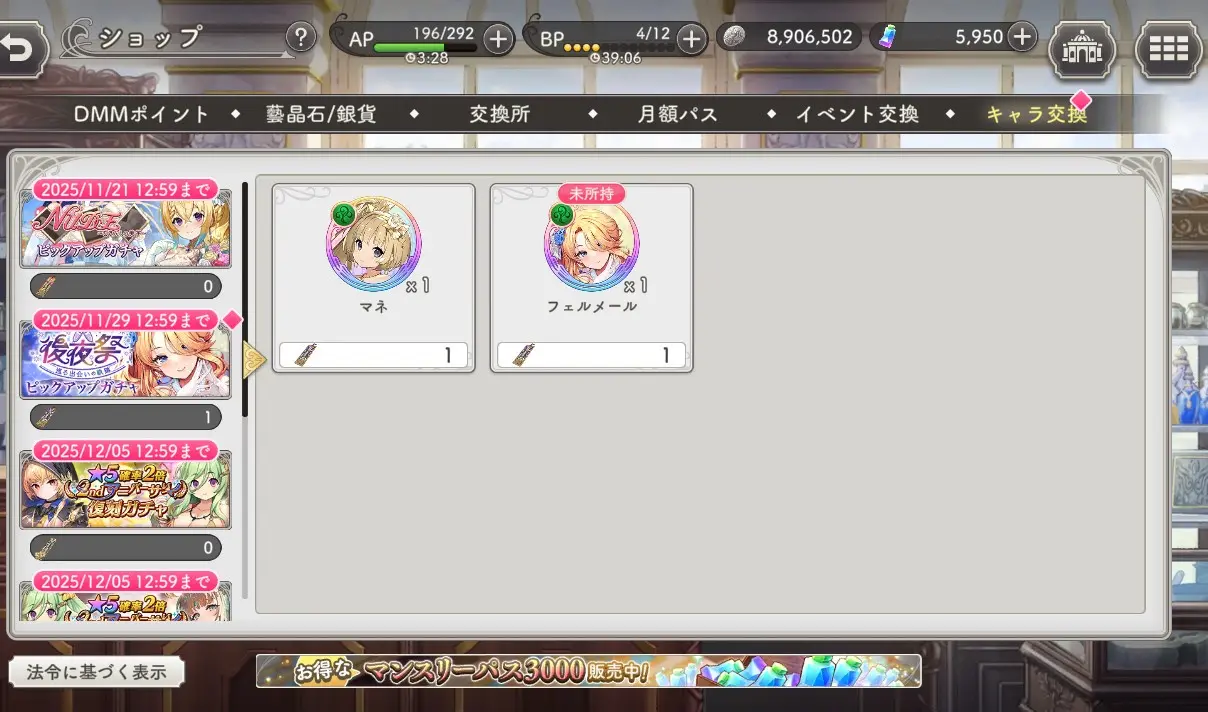
Task: Add BP with the plus icon
Action: tap(691, 38)
